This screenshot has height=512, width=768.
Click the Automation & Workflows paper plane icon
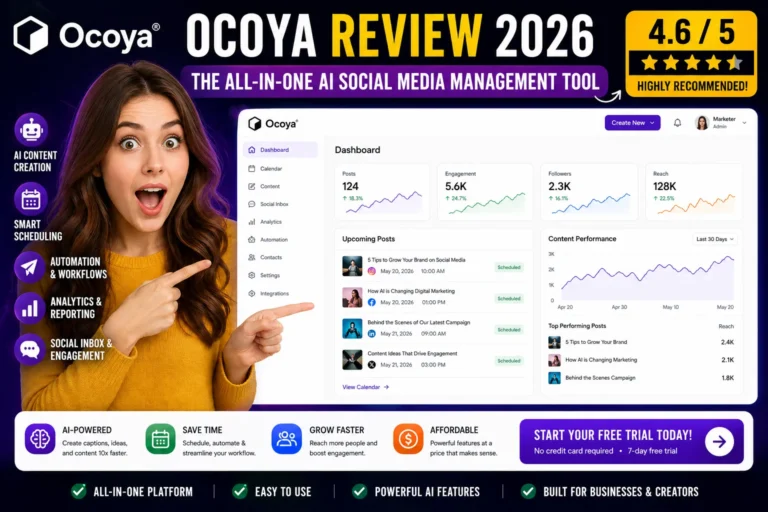click(29, 267)
